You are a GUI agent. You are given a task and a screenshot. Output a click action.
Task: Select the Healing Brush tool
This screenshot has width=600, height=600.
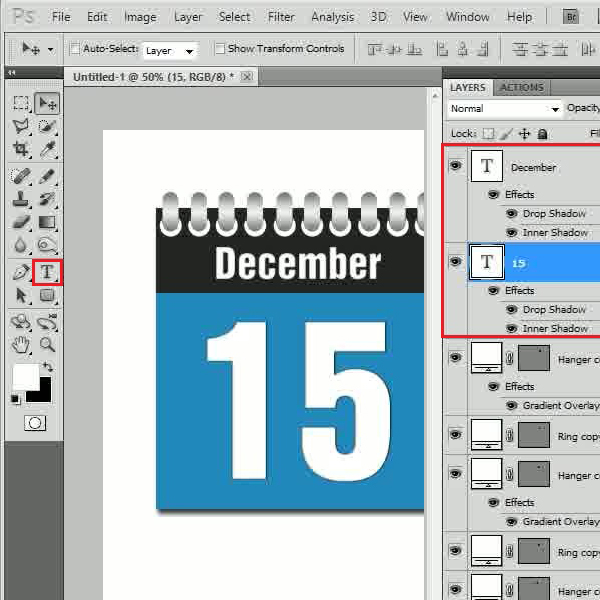tap(21, 176)
